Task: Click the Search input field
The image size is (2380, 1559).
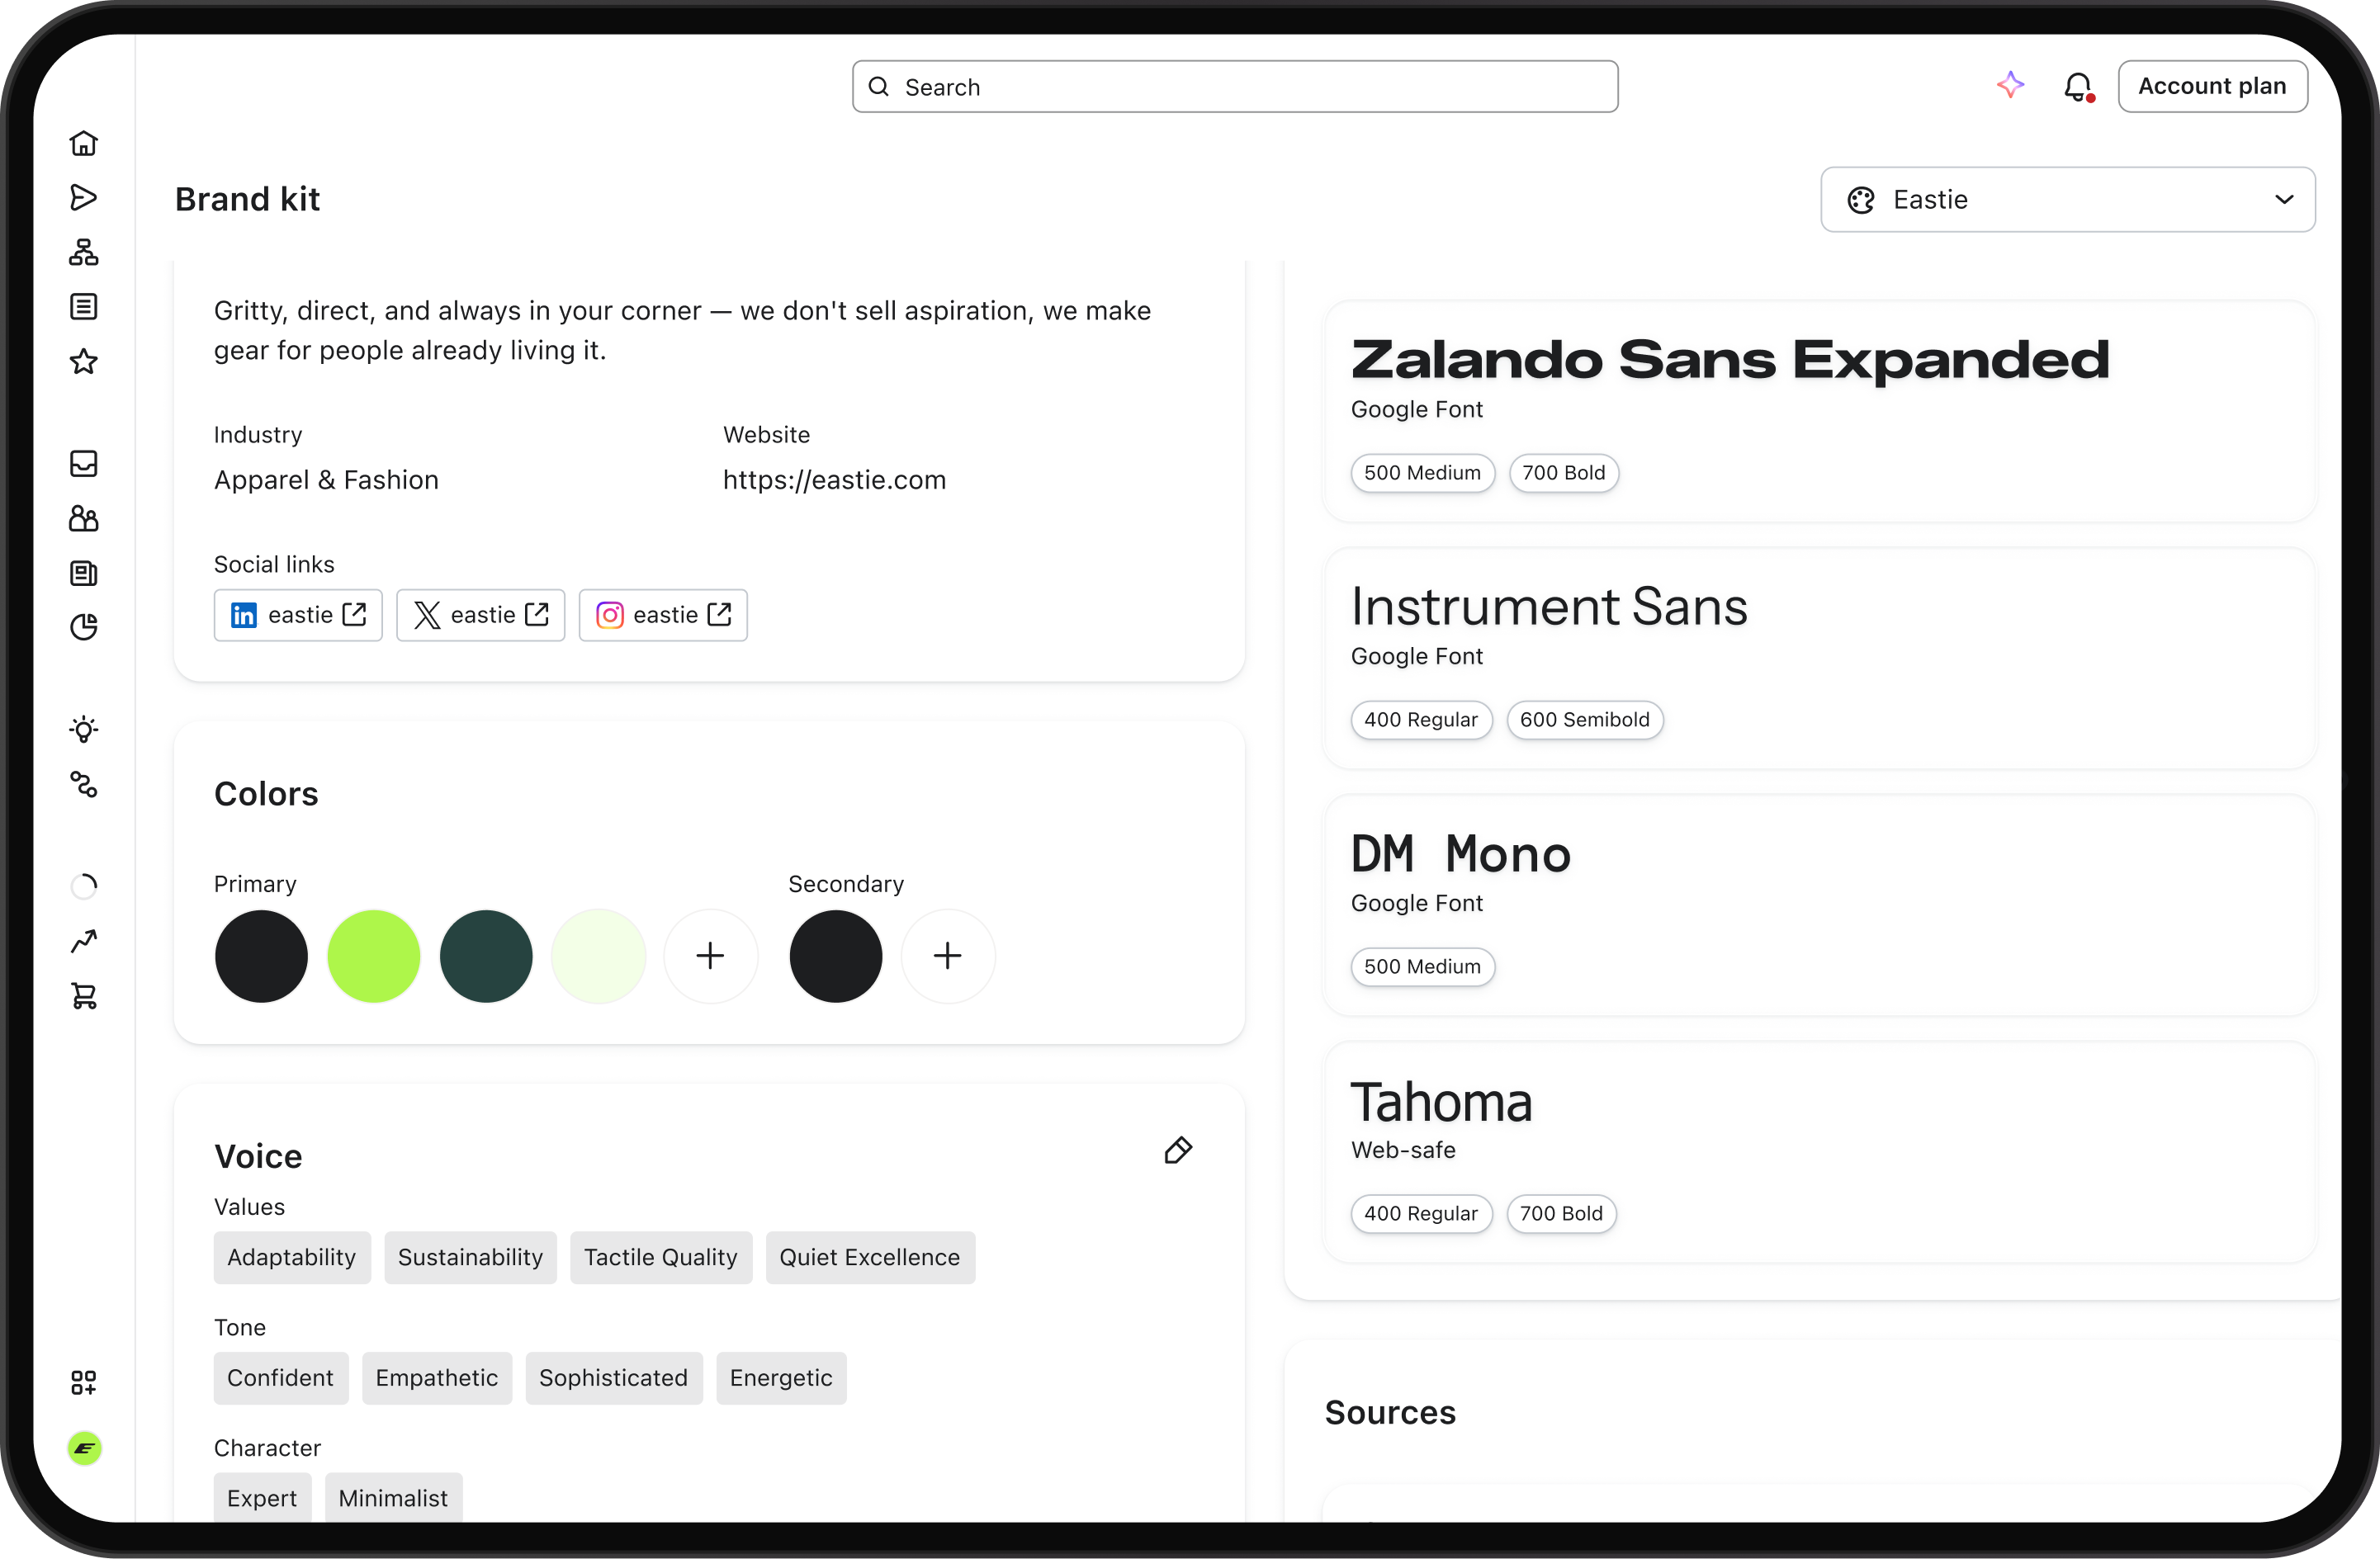Action: click(x=1235, y=87)
